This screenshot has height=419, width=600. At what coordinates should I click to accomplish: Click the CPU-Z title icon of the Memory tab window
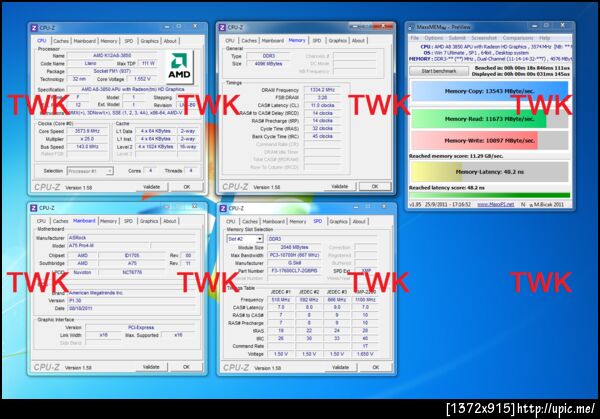point(222,27)
